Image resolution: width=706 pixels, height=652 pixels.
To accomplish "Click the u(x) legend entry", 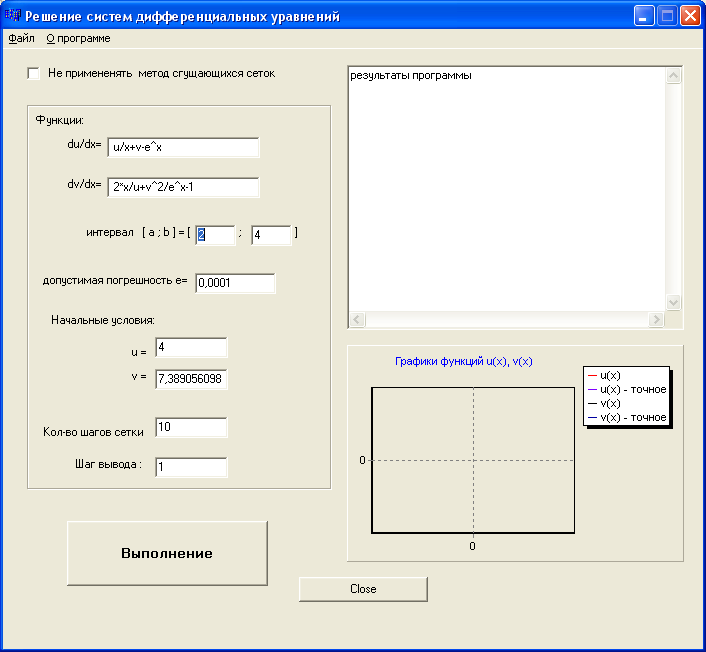I will (x=604, y=376).
